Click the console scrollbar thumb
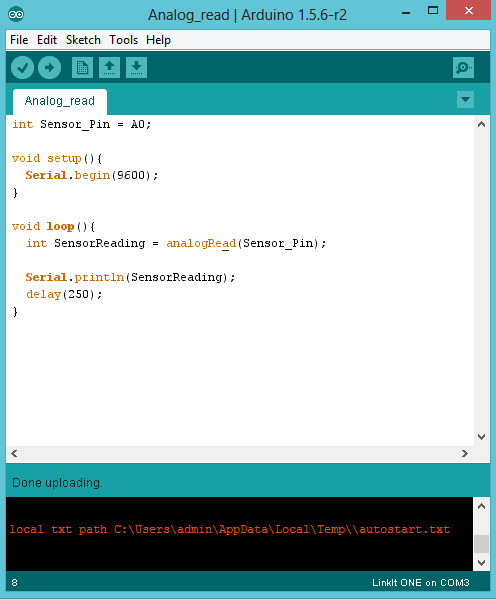 tap(481, 544)
